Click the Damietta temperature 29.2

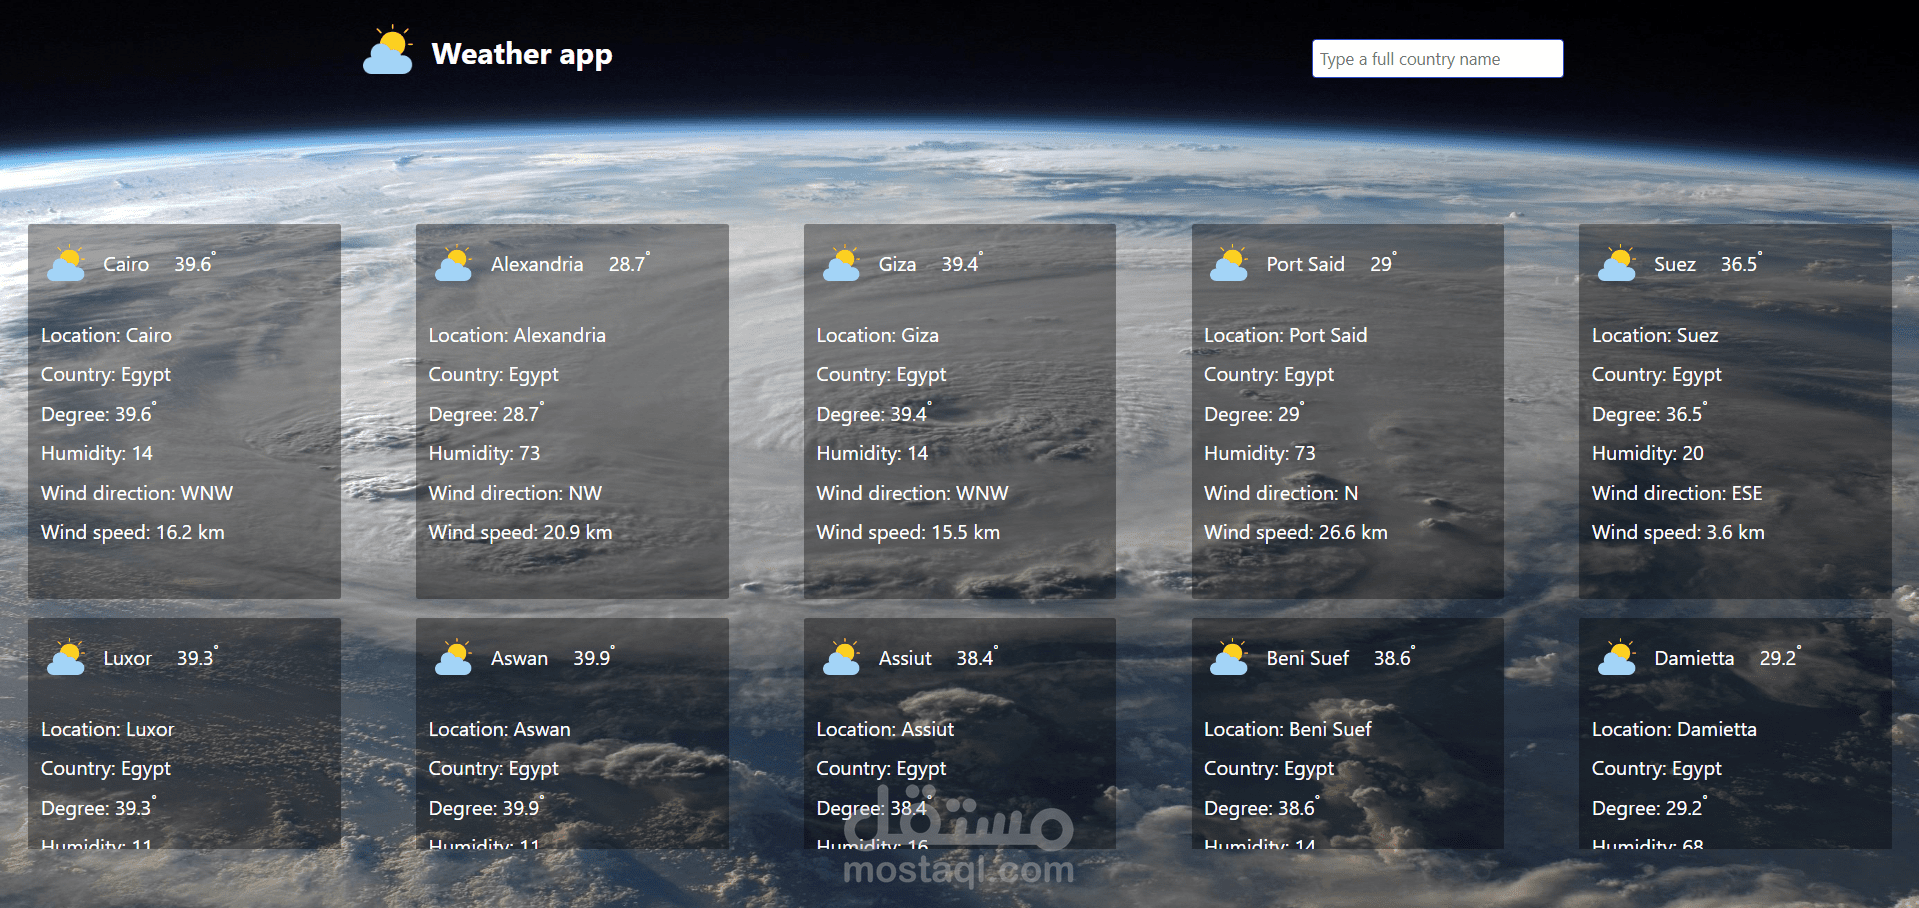[1777, 658]
